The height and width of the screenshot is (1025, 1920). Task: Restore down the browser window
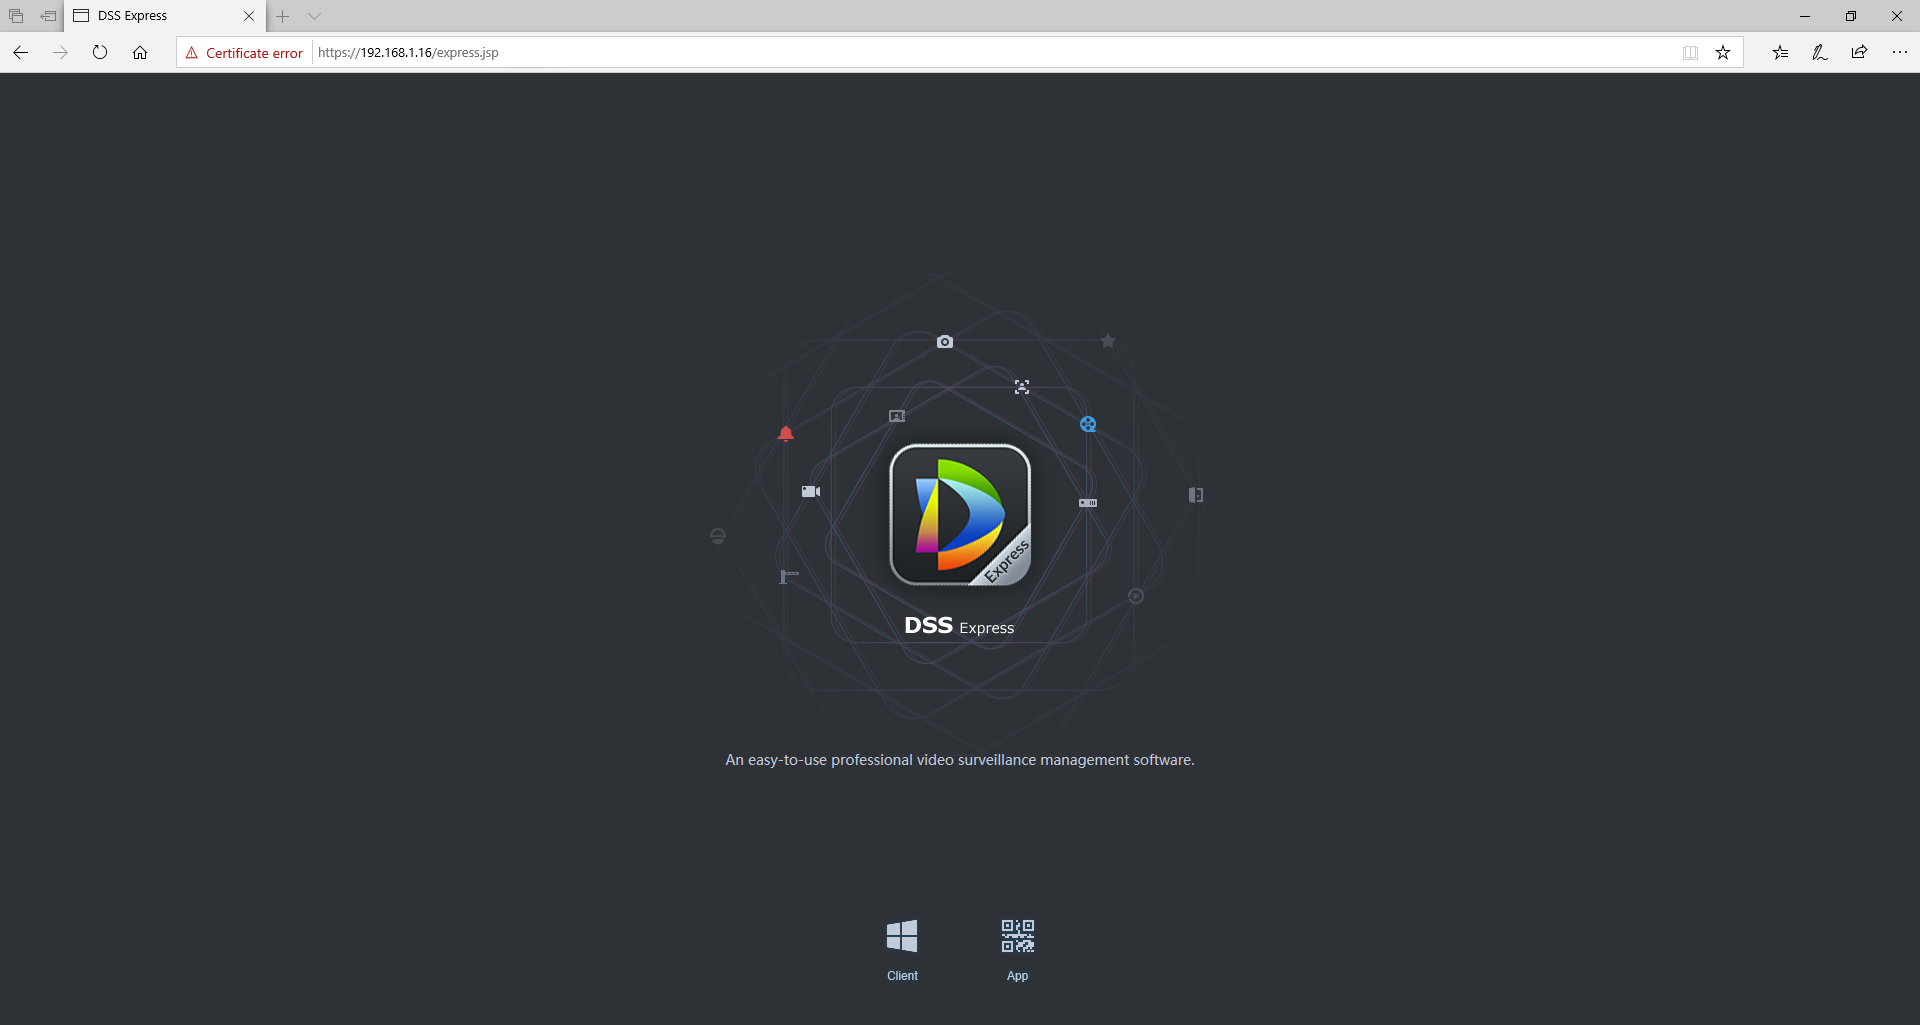click(x=1851, y=16)
